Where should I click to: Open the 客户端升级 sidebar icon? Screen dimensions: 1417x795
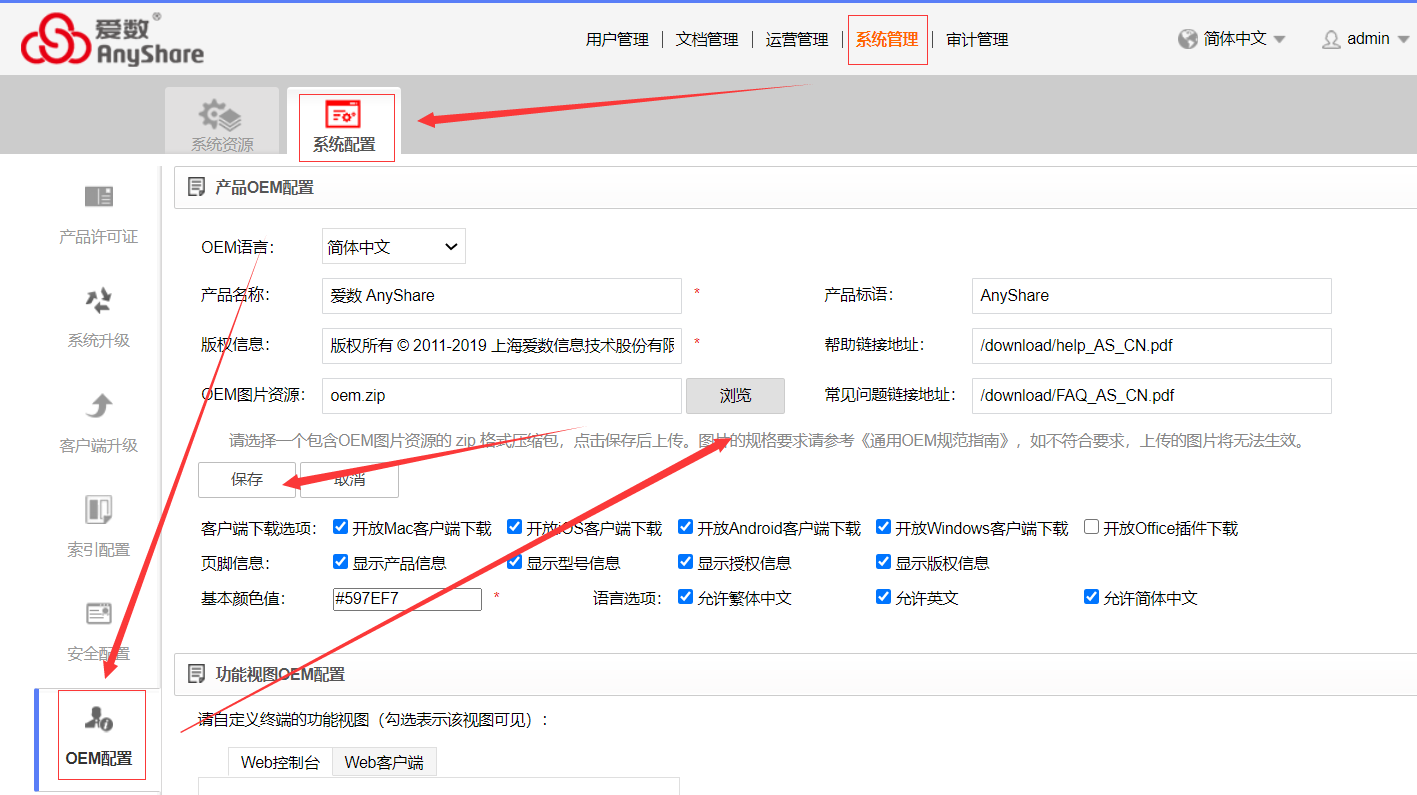tap(99, 405)
